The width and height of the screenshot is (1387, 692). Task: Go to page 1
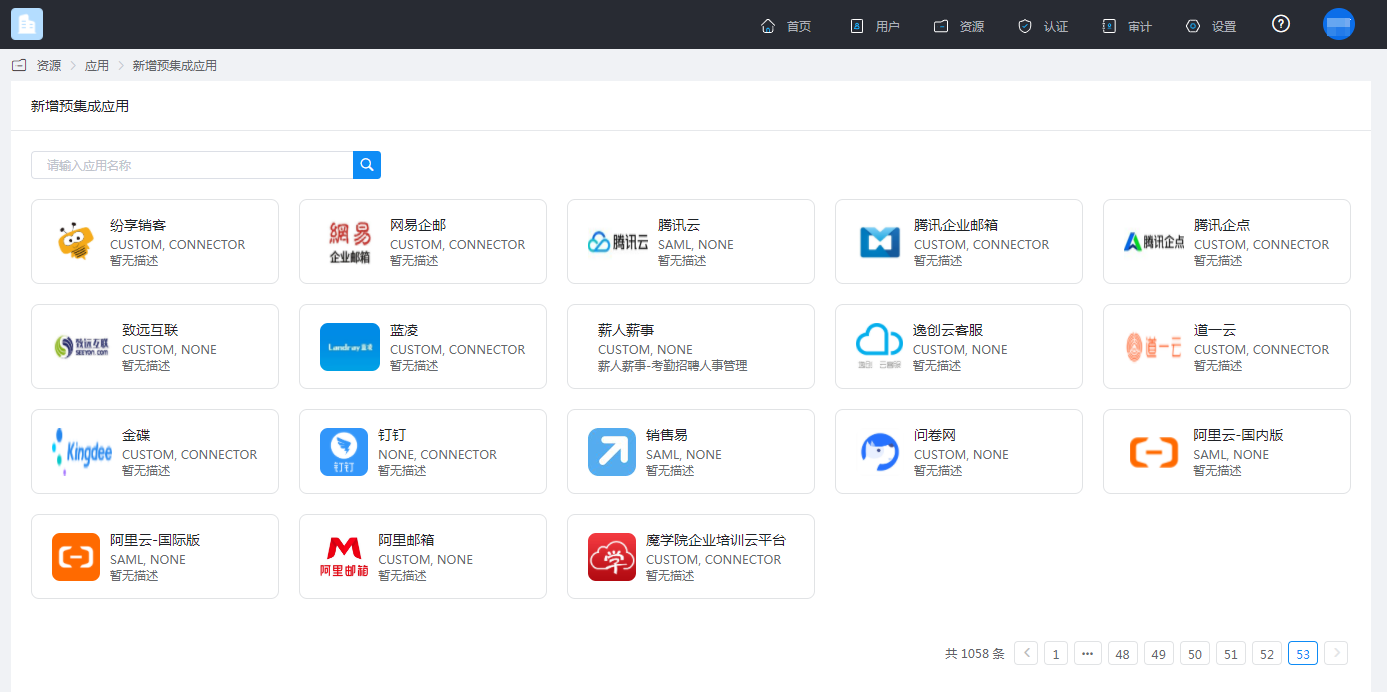1056,653
